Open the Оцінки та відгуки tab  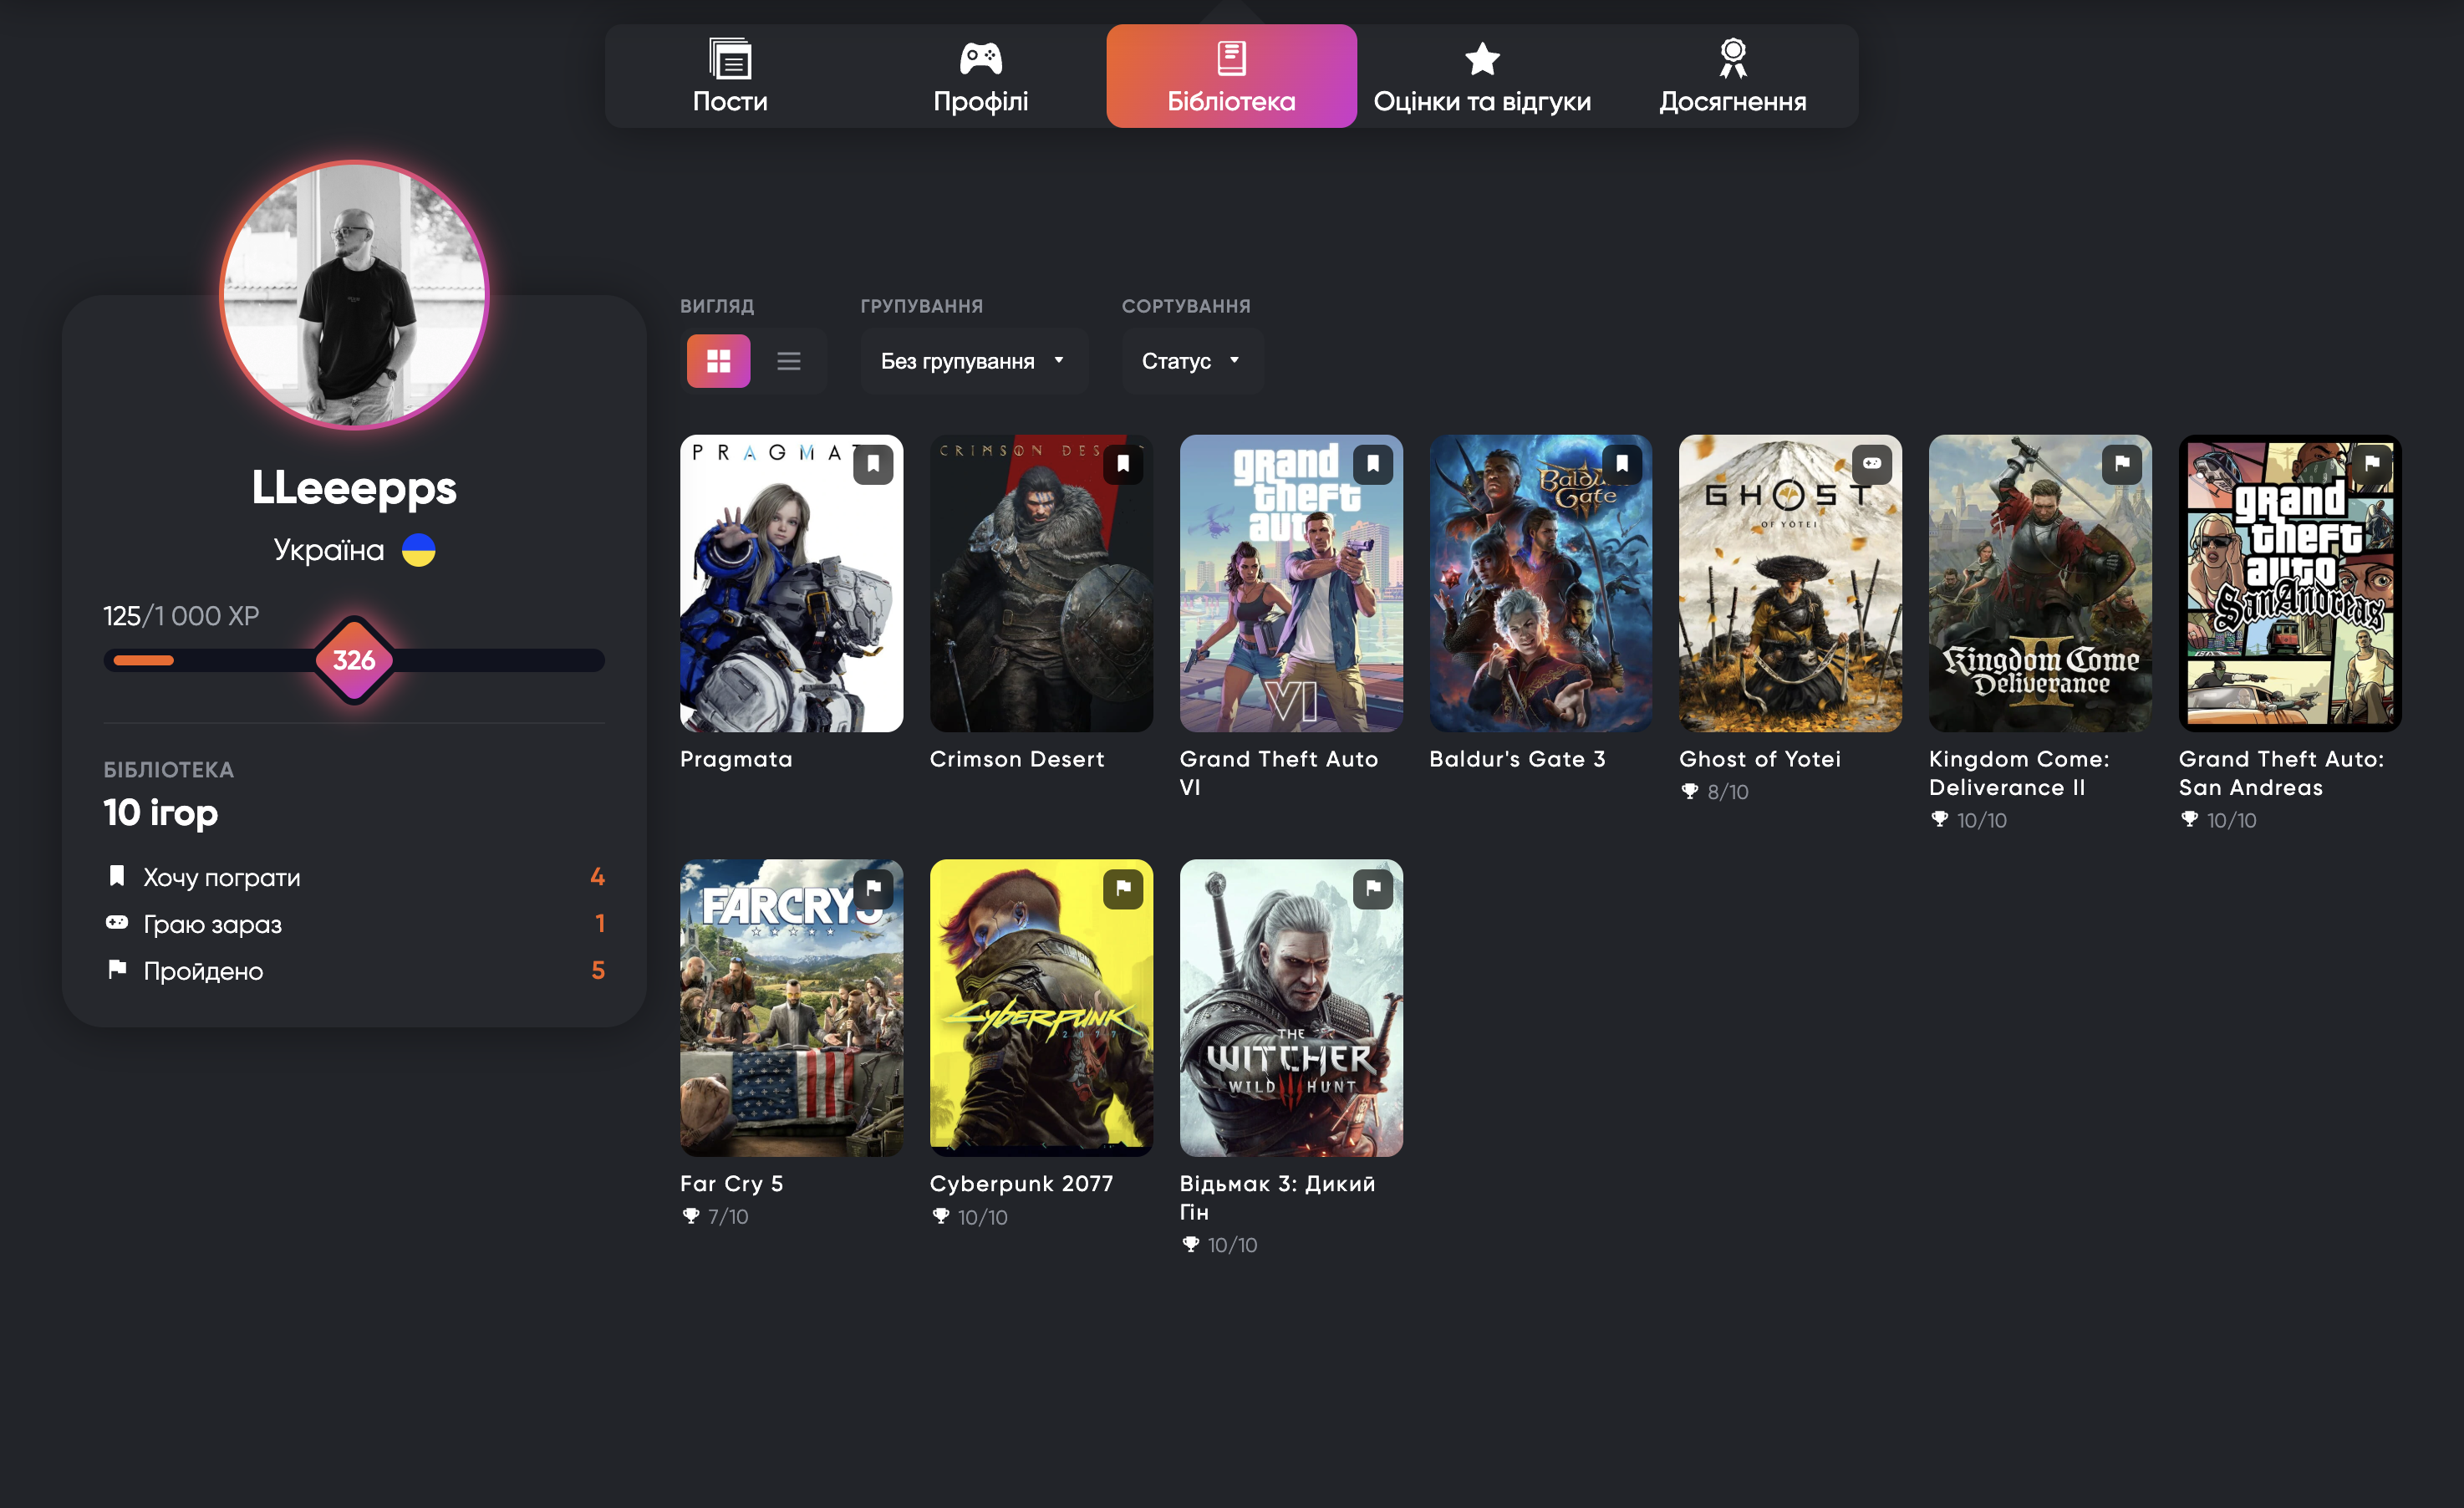pos(1481,76)
